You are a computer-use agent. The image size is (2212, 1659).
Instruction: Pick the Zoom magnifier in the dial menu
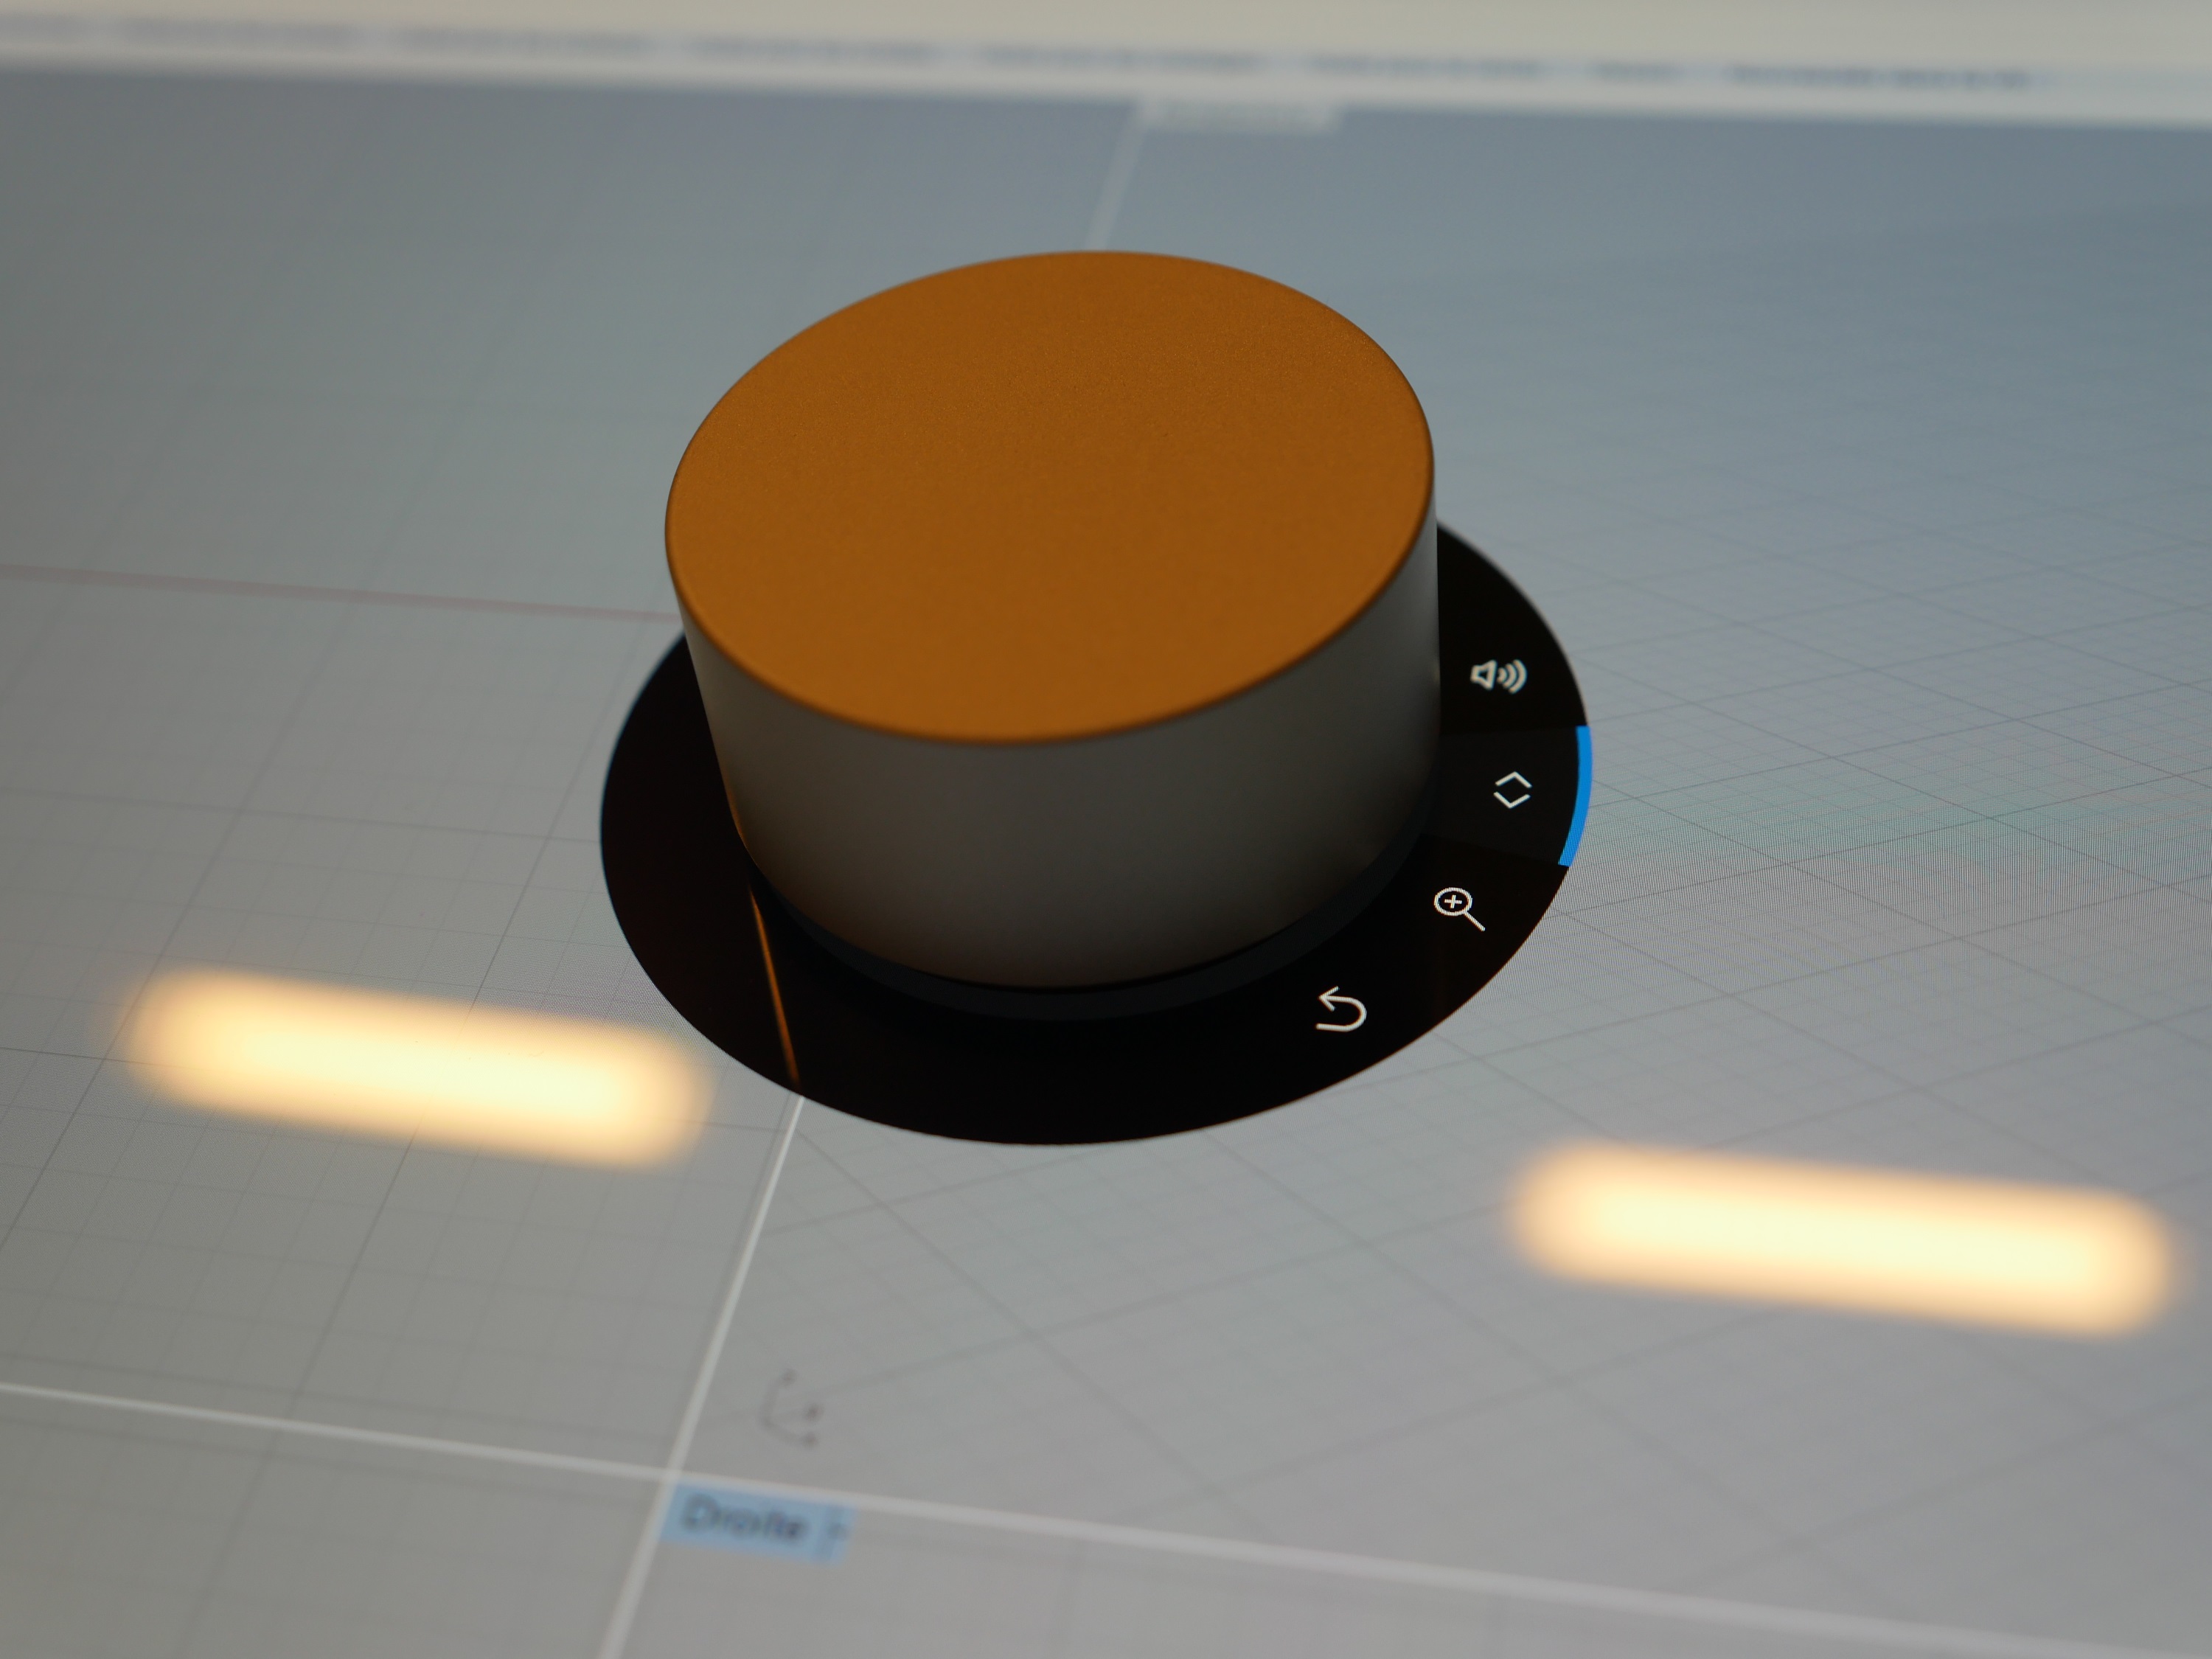coord(1459,909)
